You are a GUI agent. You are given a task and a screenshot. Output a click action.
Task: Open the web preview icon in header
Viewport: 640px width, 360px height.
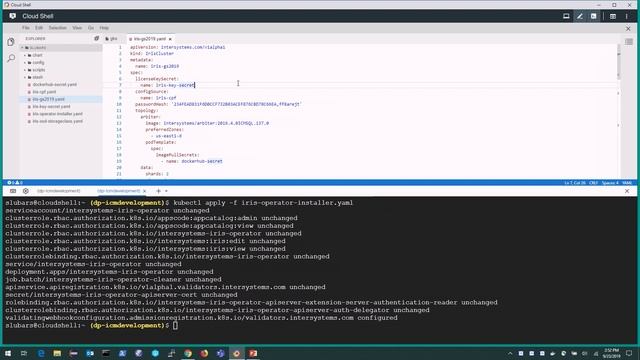click(x=566, y=16)
